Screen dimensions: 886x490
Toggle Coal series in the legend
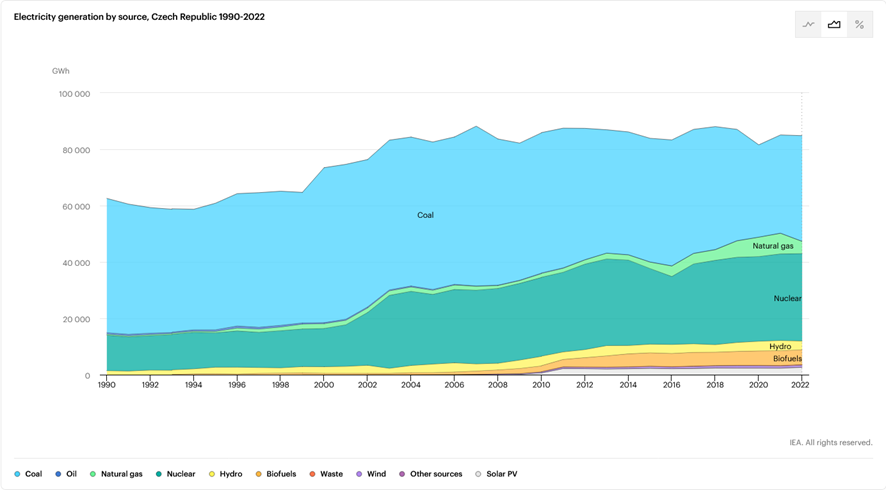[28, 474]
